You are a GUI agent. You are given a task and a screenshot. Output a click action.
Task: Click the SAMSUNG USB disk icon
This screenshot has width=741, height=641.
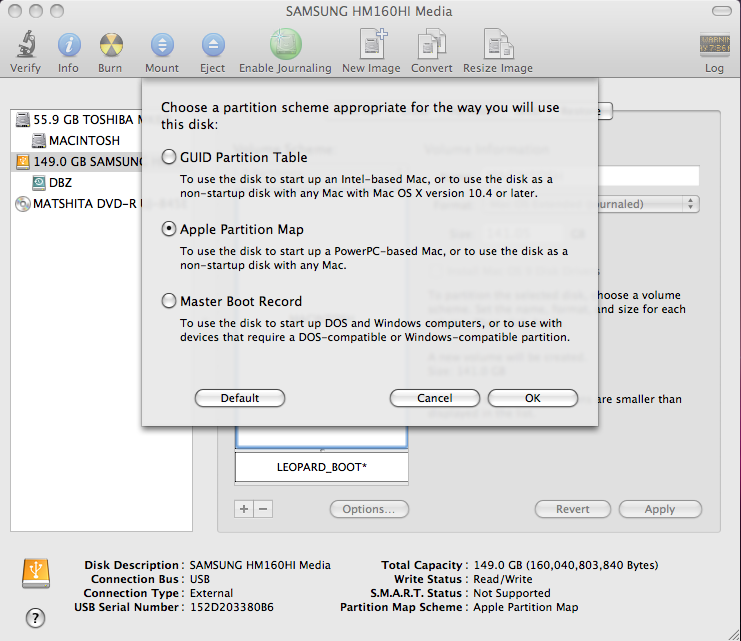click(x=23, y=162)
